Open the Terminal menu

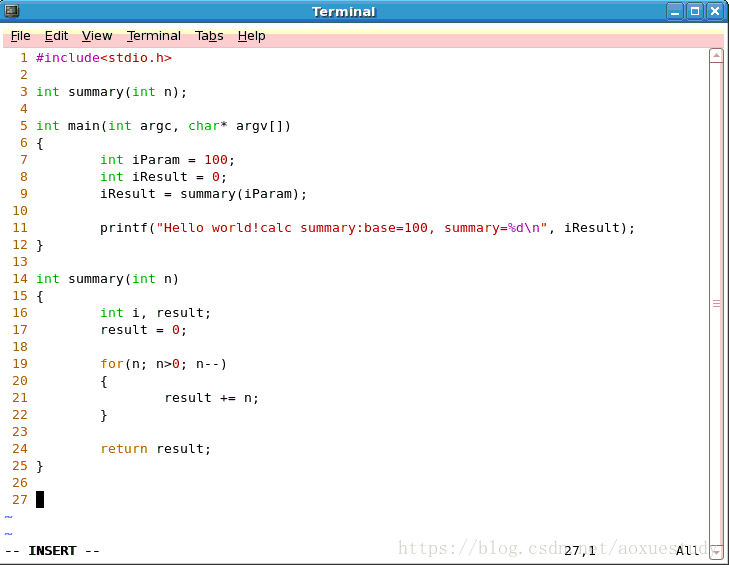pos(154,36)
